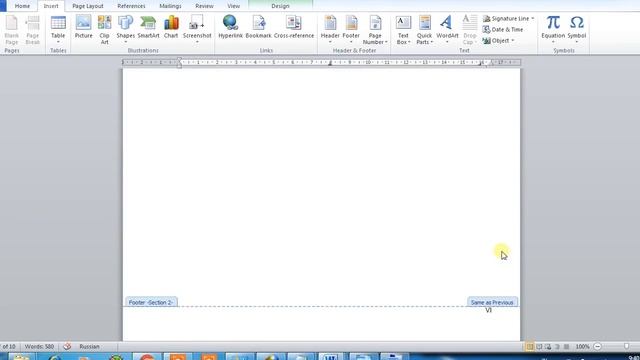Click the Same as Previous tag
The height and width of the screenshot is (360, 640).
[492, 302]
